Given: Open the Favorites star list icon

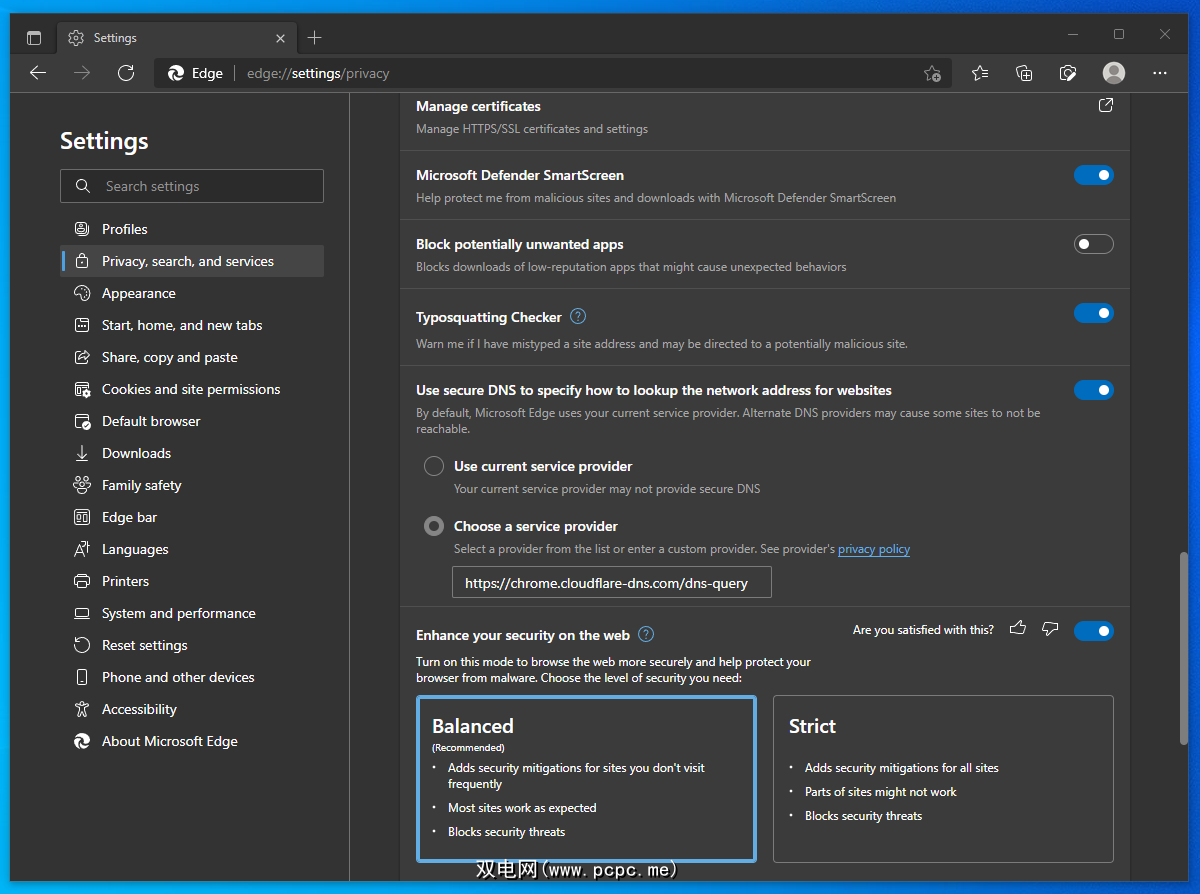Looking at the screenshot, I should click(980, 73).
